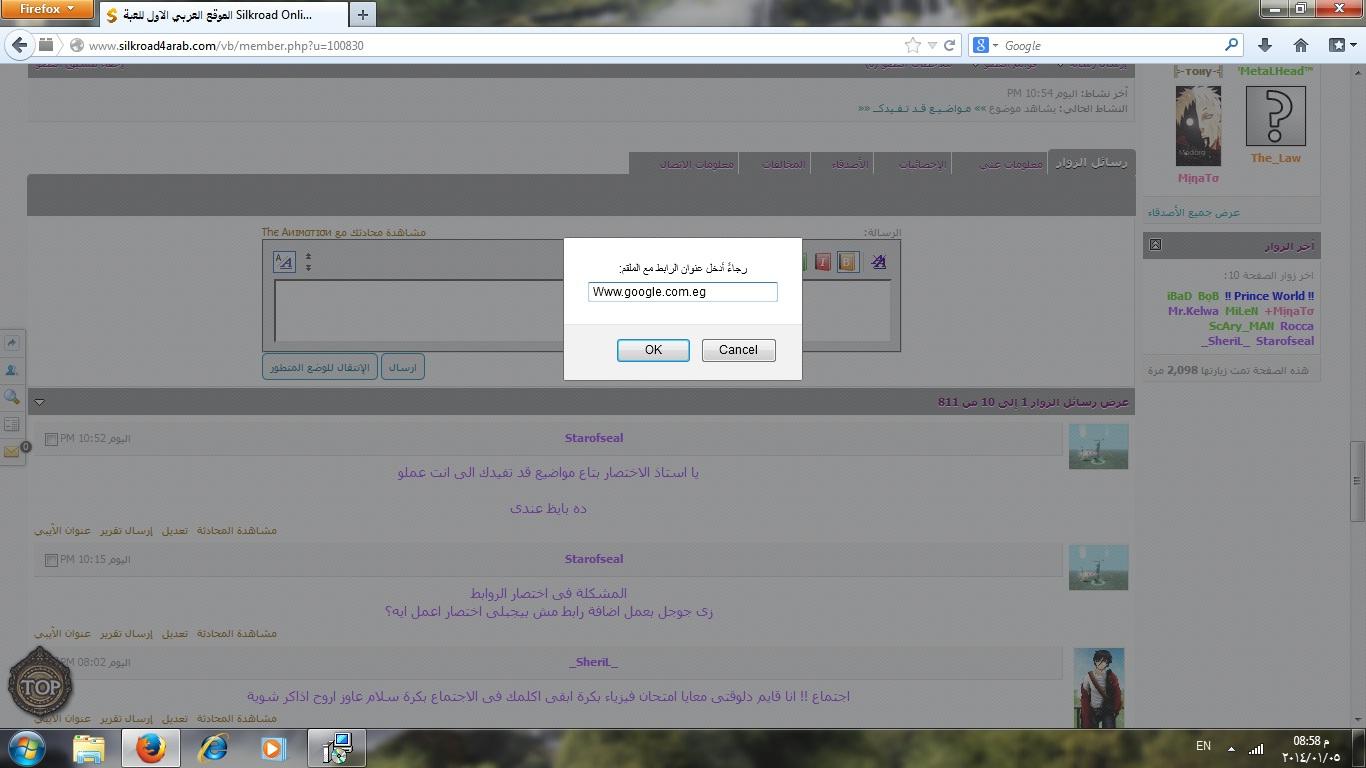
Task: Click الإنتقال للوضع المتطور advanced mode button
Action: [x=320, y=367]
